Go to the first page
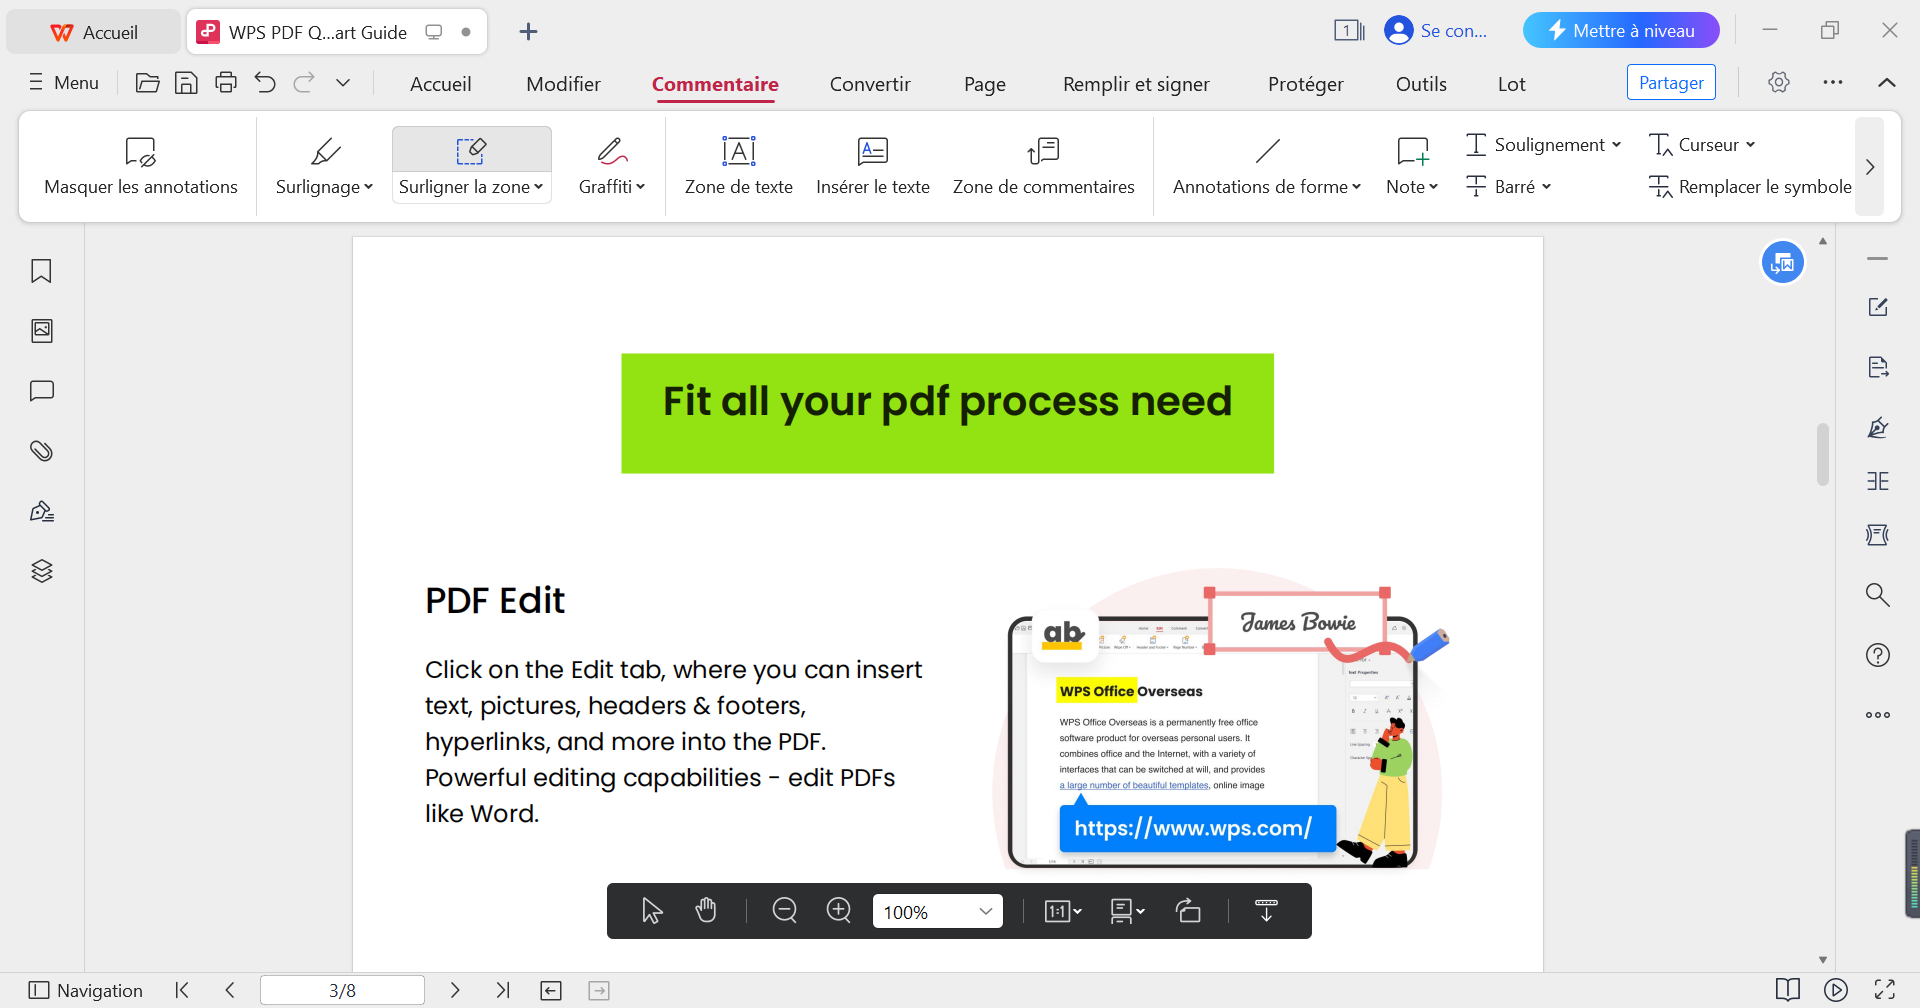 click(182, 990)
